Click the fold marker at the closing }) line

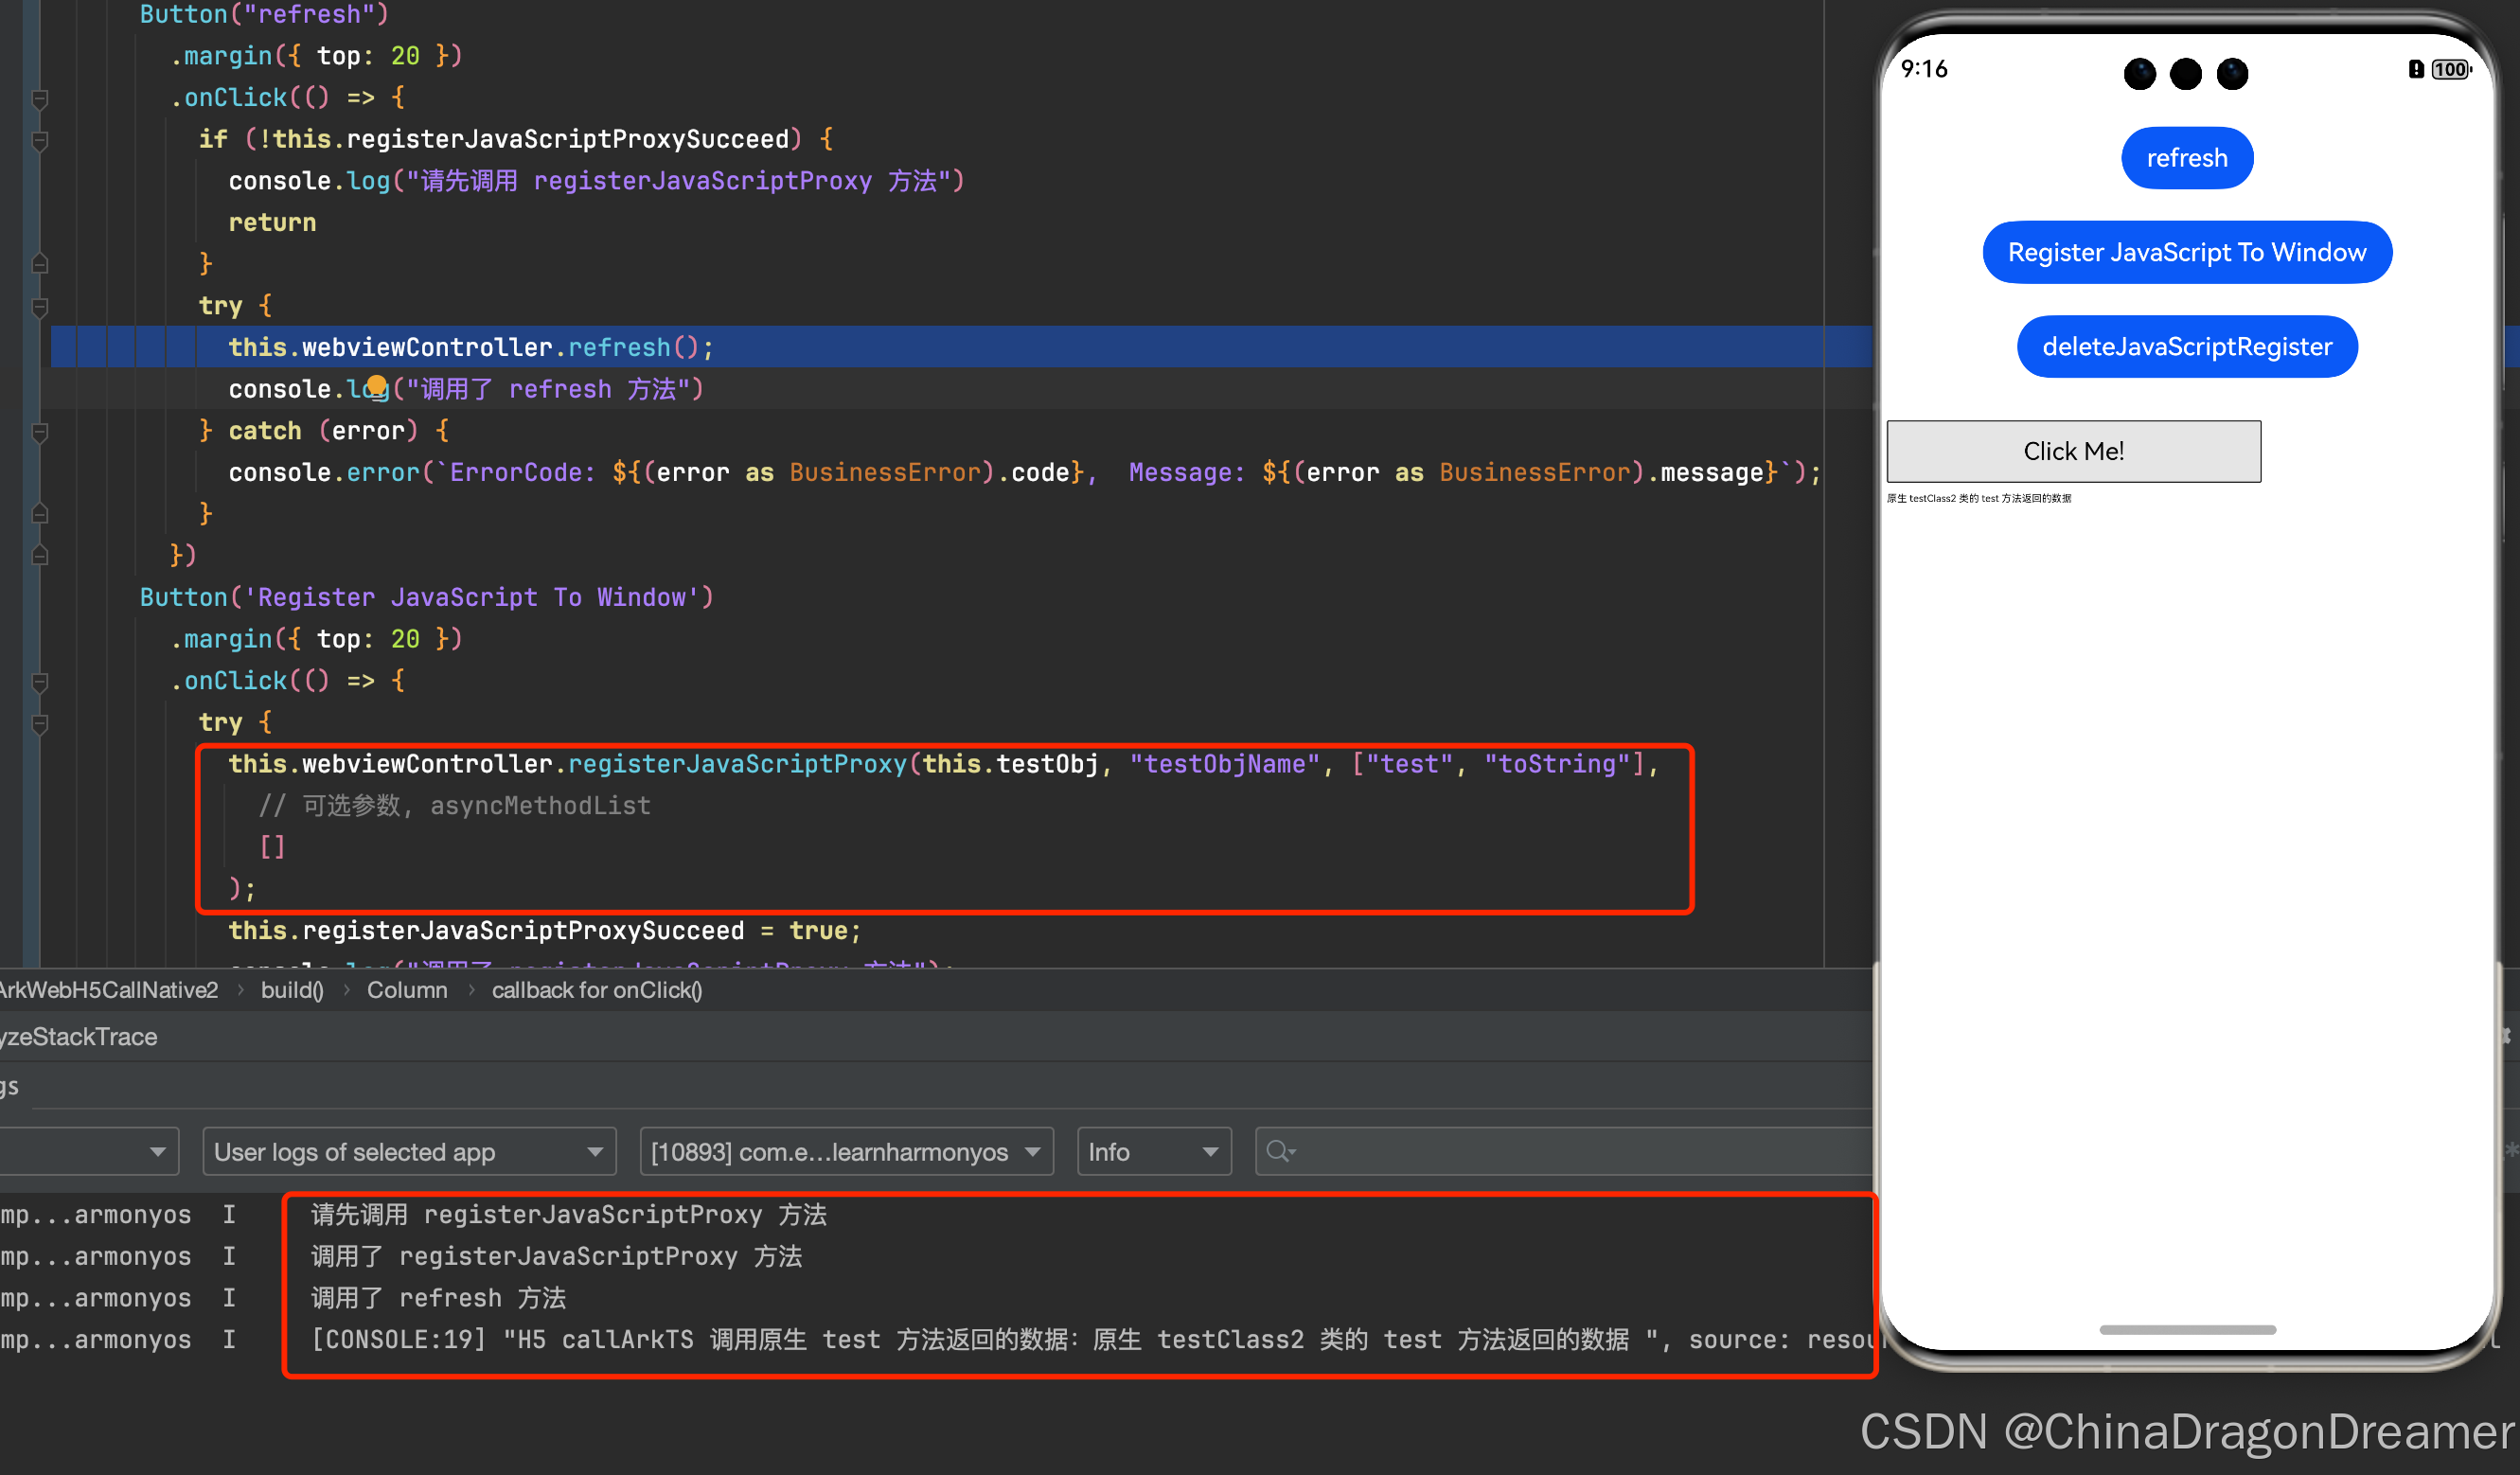tap(40, 555)
